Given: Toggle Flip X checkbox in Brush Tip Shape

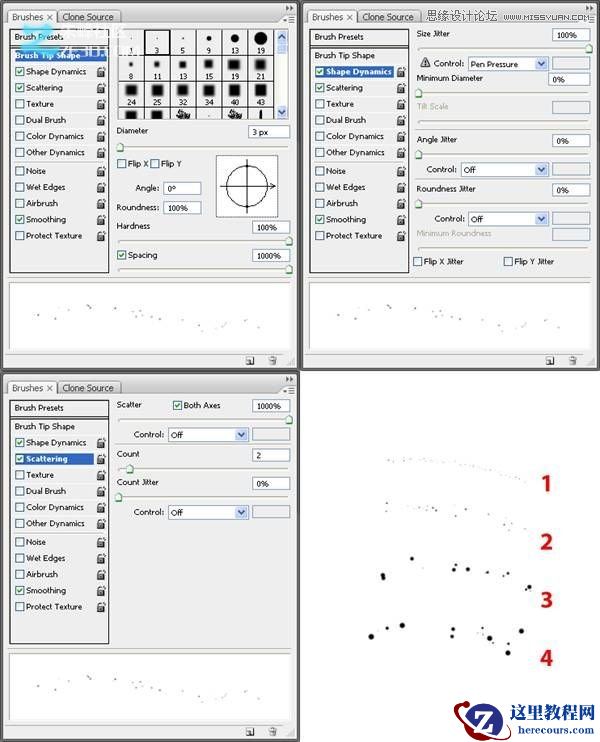Looking at the screenshot, I should (122, 164).
